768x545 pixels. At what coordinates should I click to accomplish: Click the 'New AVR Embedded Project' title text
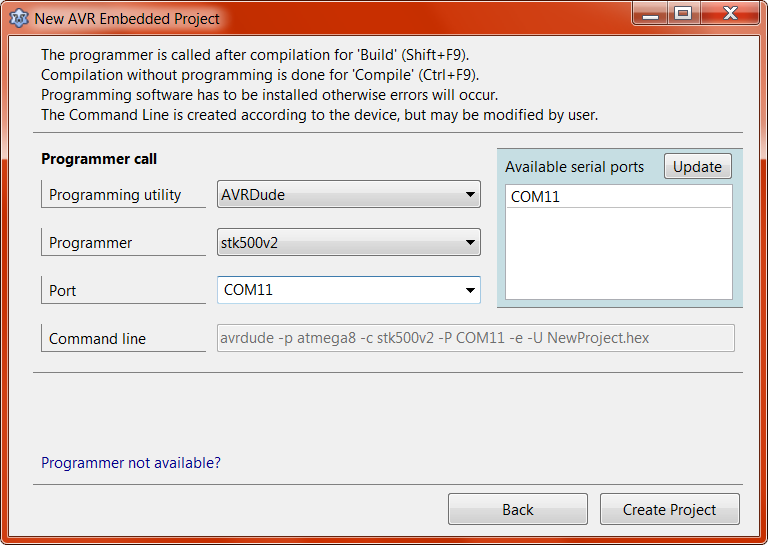click(127, 19)
